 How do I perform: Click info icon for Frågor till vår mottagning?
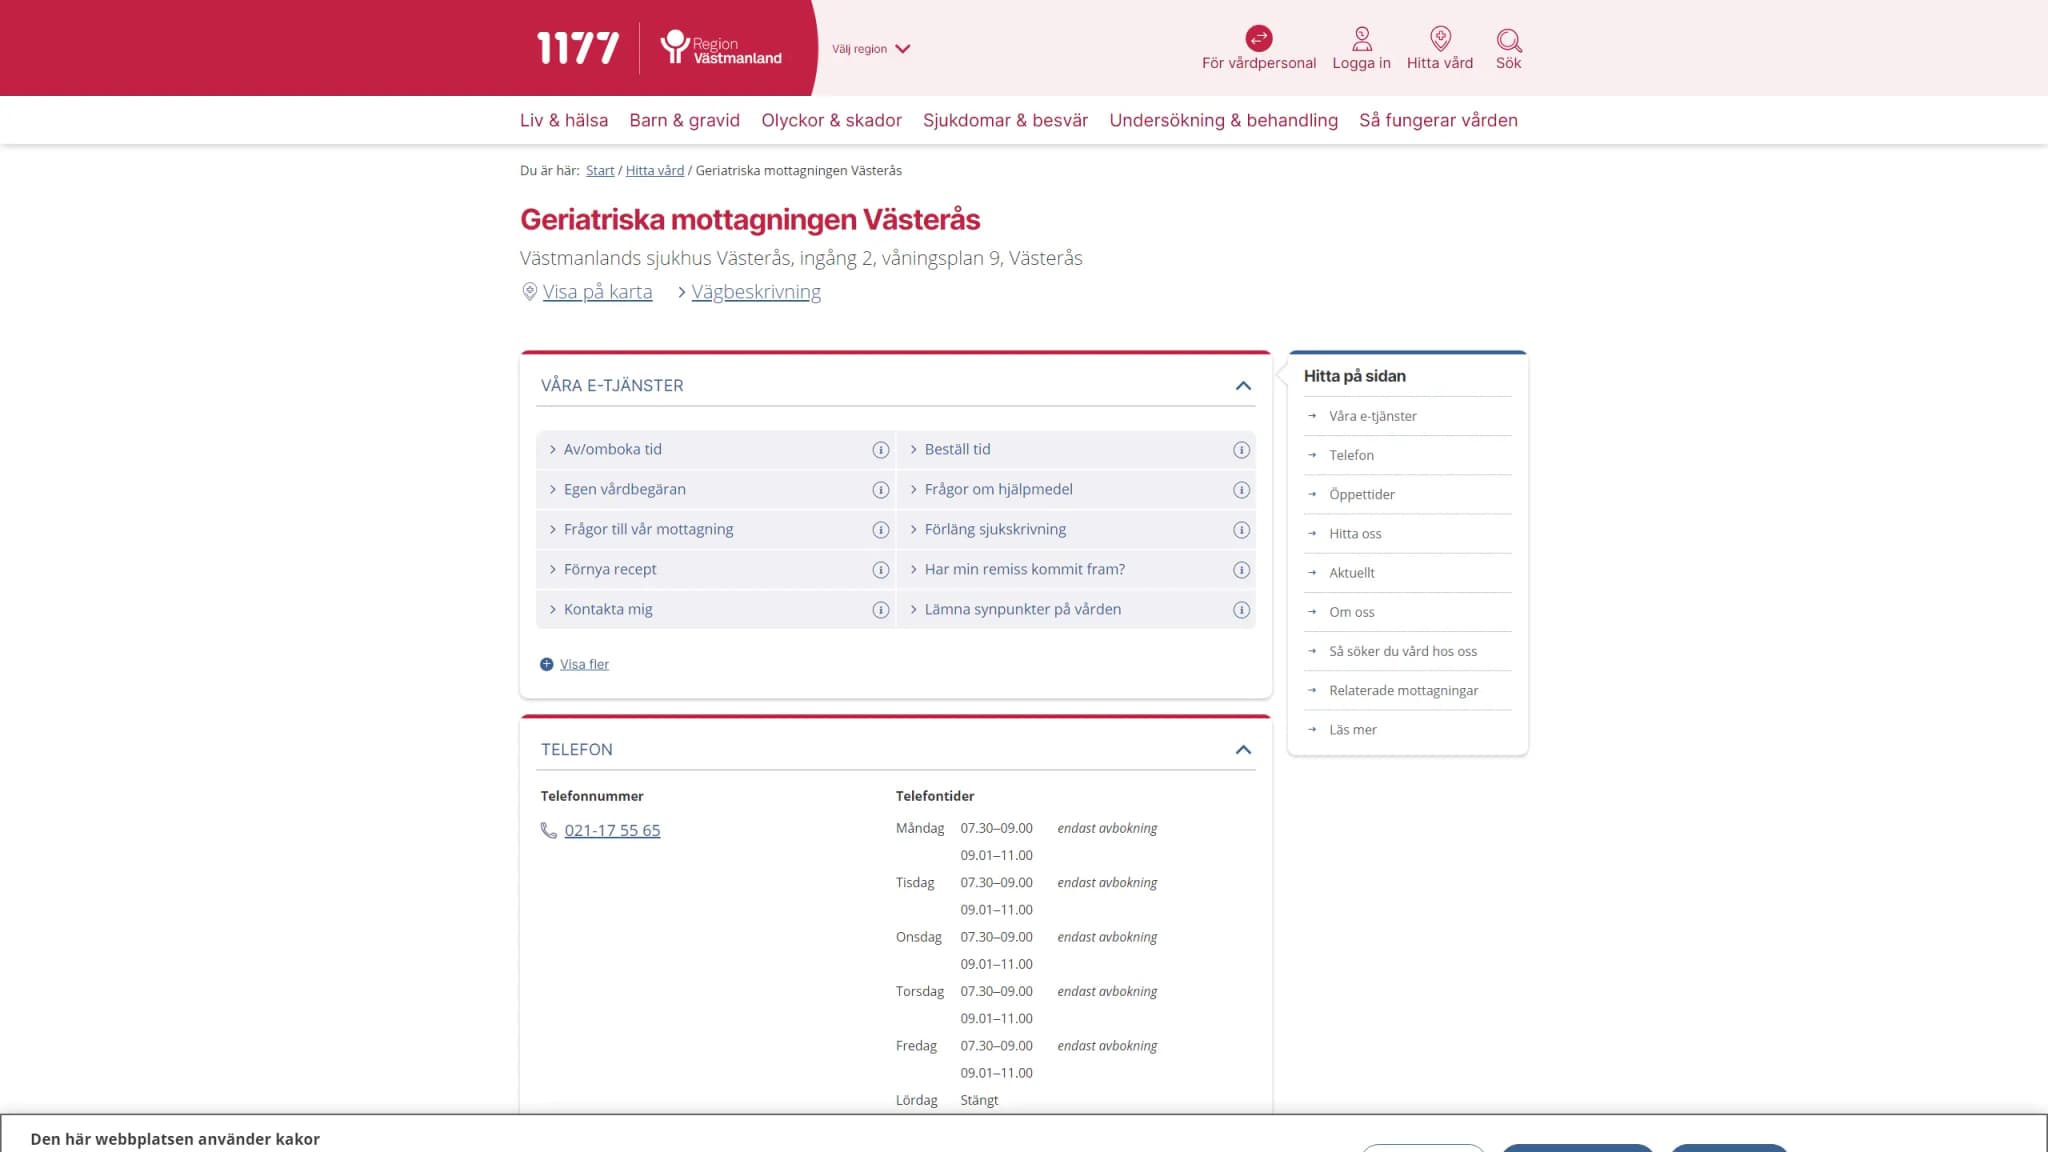pyautogui.click(x=880, y=530)
